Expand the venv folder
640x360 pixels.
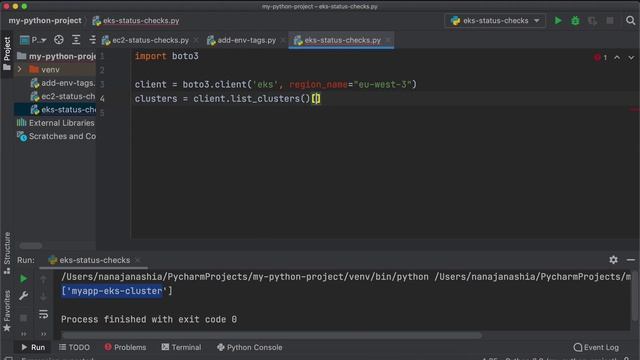[x=19, y=69]
